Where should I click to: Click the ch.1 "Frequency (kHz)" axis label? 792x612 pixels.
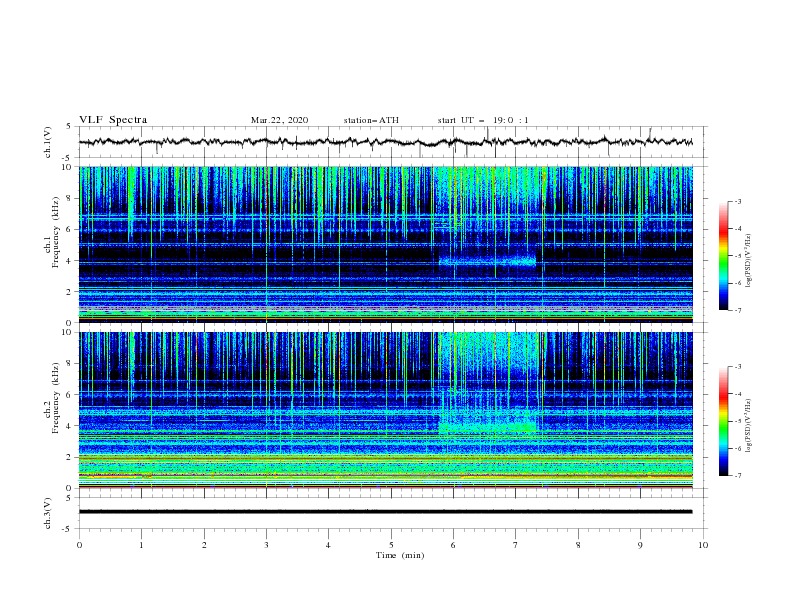click(x=56, y=230)
